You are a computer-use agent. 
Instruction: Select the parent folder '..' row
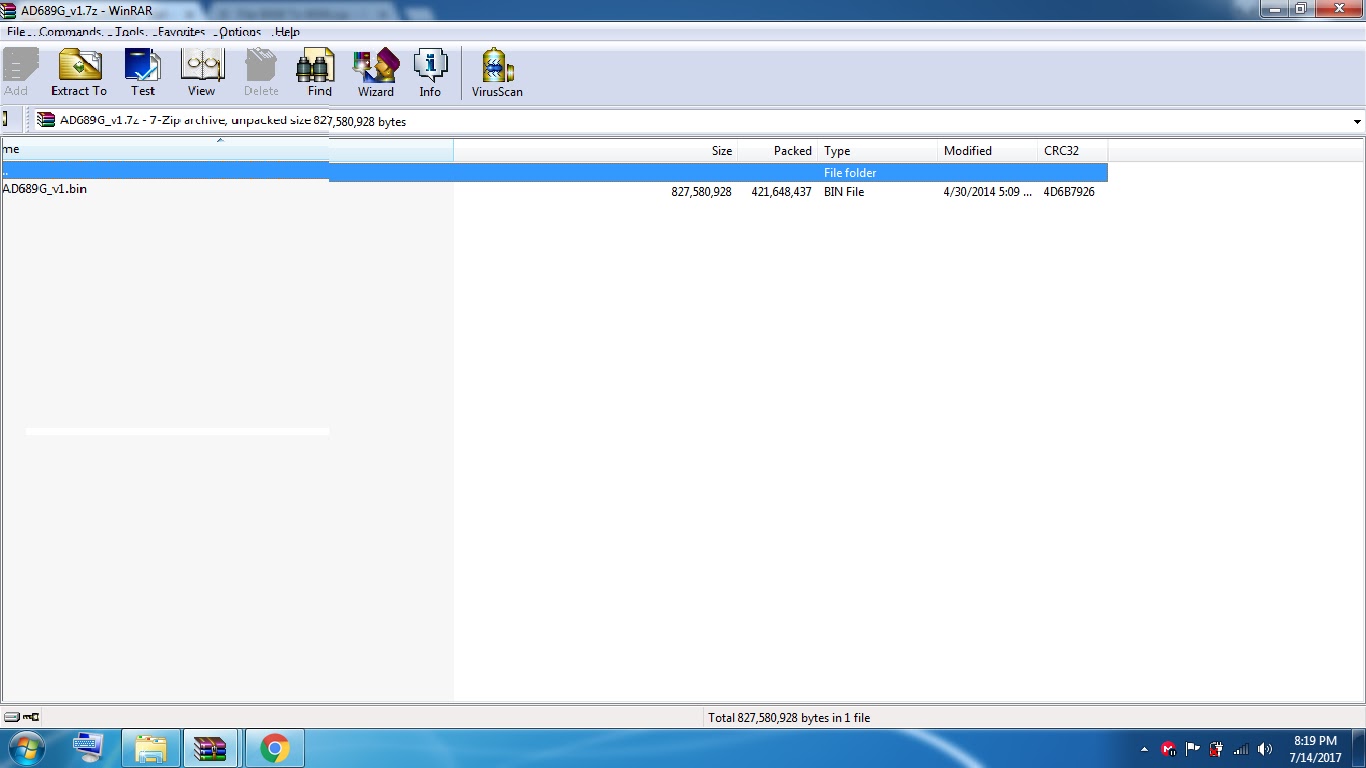click(554, 172)
